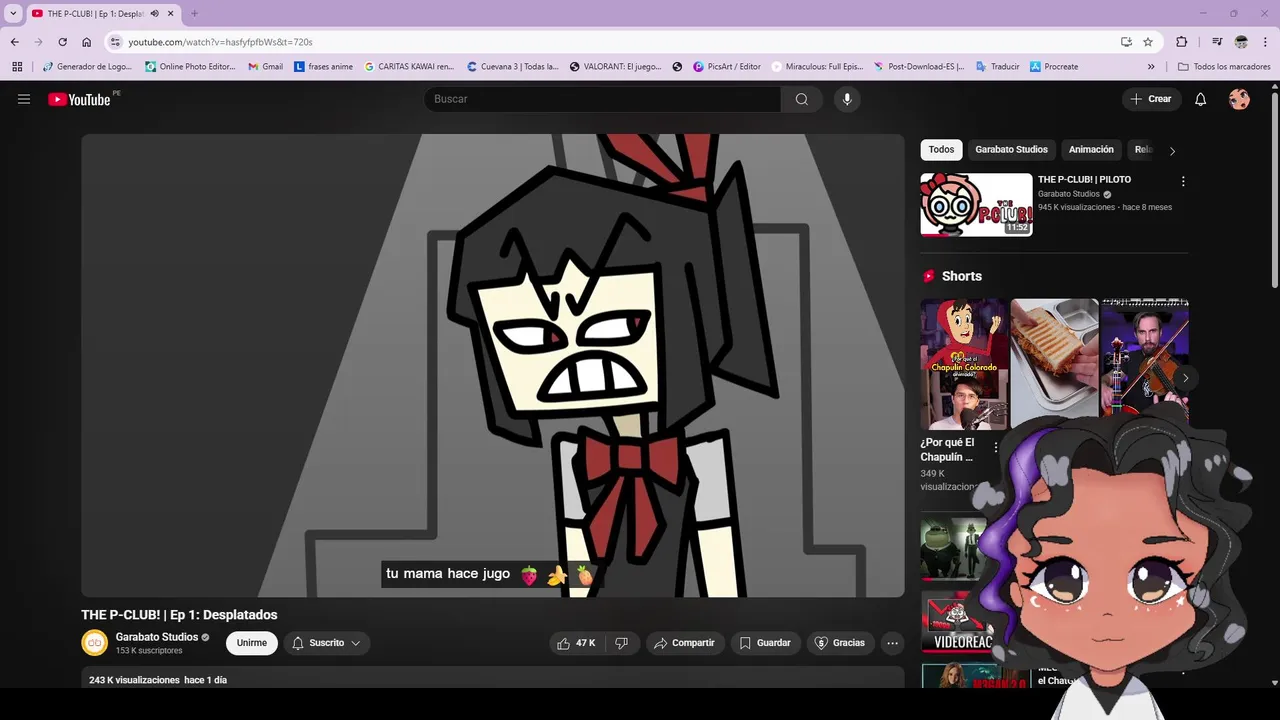Open the YouTube guide hamburger menu
Viewport: 1280px width, 720px height.
24,99
